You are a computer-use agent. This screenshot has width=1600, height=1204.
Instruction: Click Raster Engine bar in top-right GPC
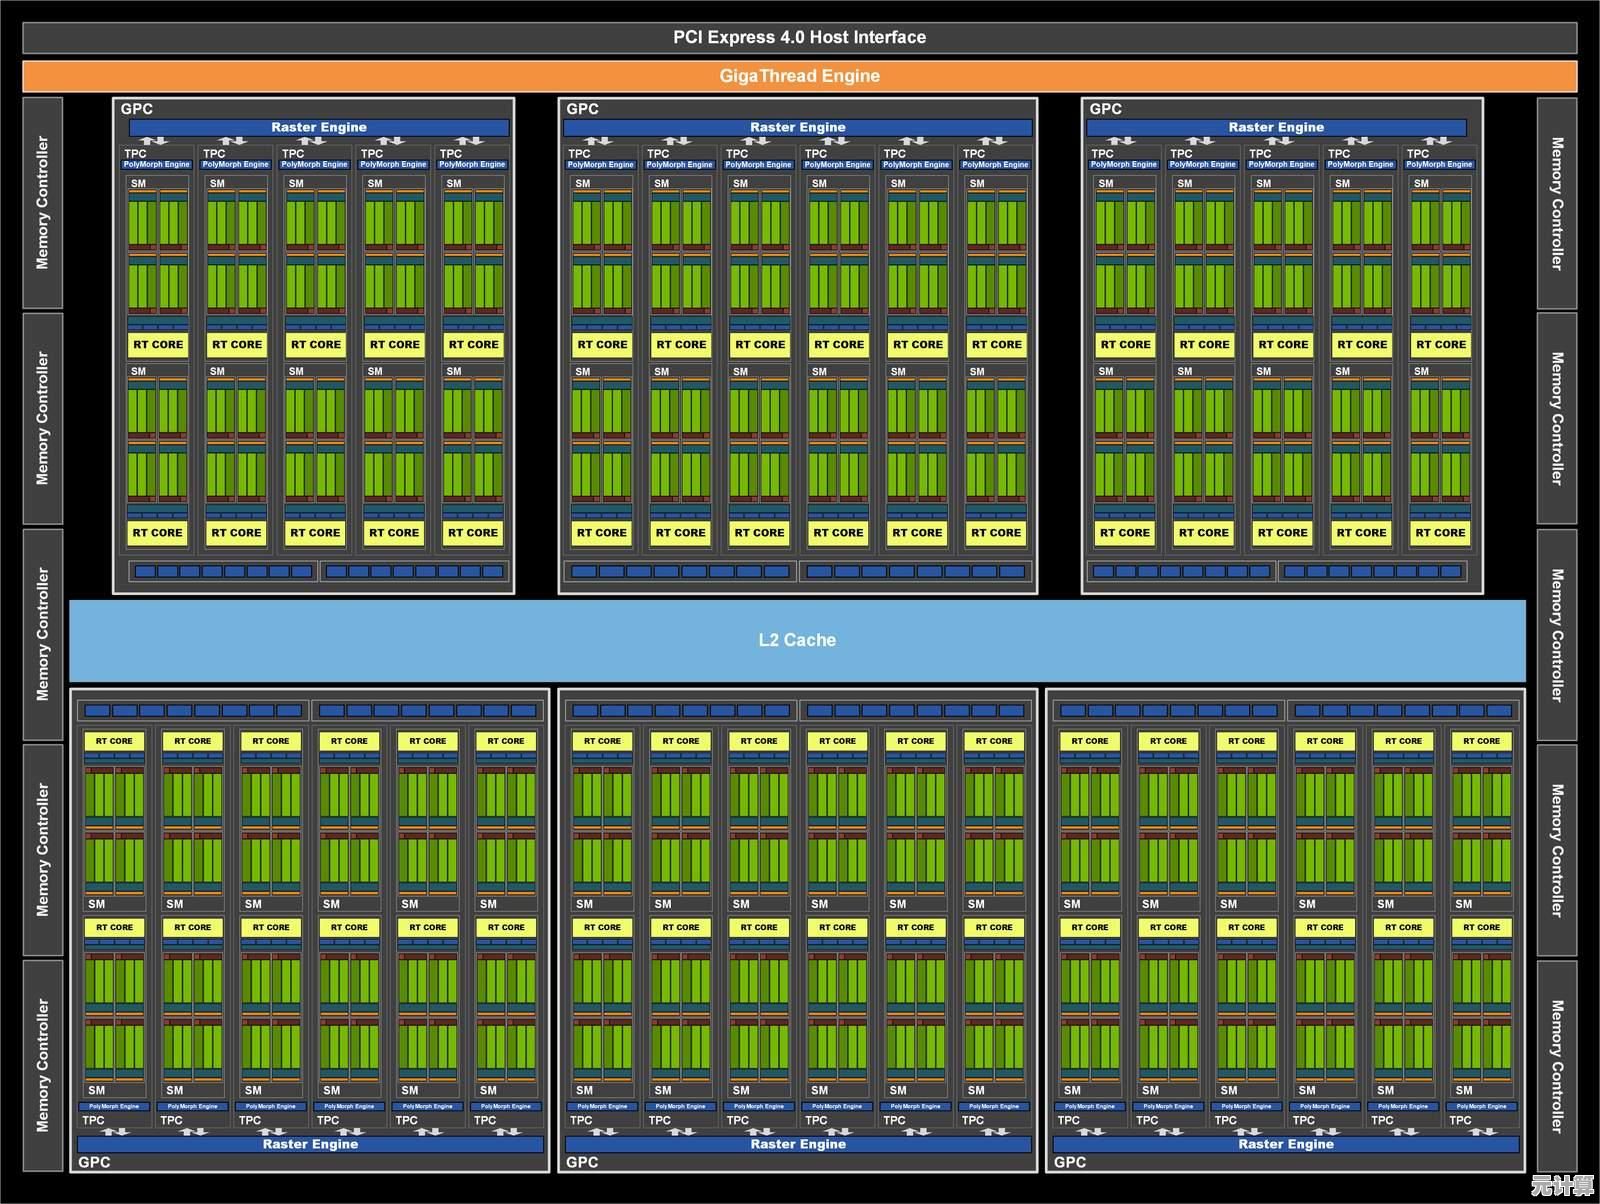coord(1276,127)
